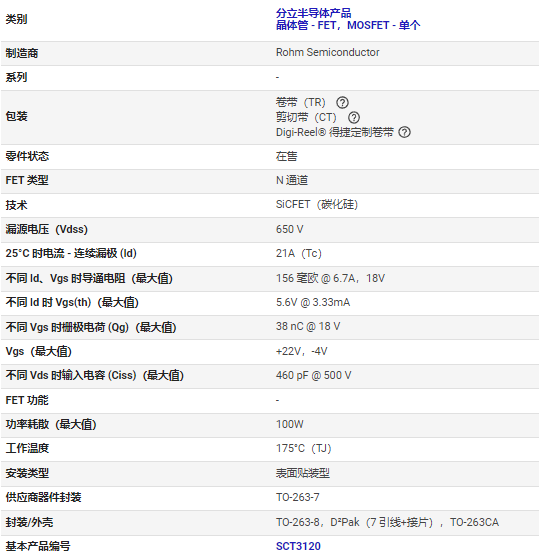This screenshot has width=539, height=559.
Task: Click the N 通道 FET type value
Action: 292,180
